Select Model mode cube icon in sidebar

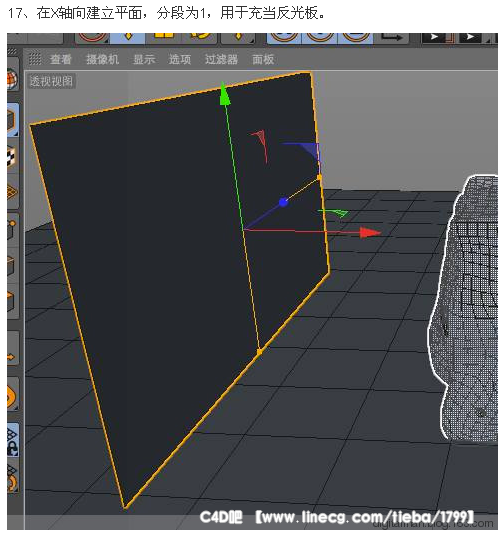[x=13, y=120]
